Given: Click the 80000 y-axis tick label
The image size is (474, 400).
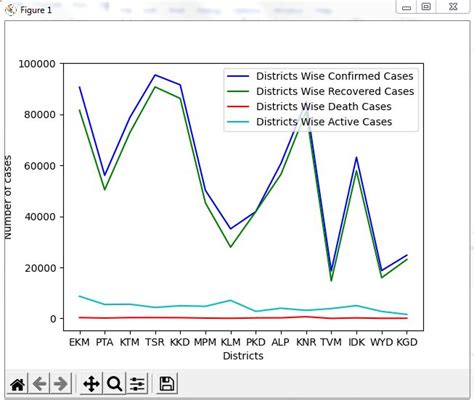Looking at the screenshot, I should pyautogui.click(x=40, y=115).
